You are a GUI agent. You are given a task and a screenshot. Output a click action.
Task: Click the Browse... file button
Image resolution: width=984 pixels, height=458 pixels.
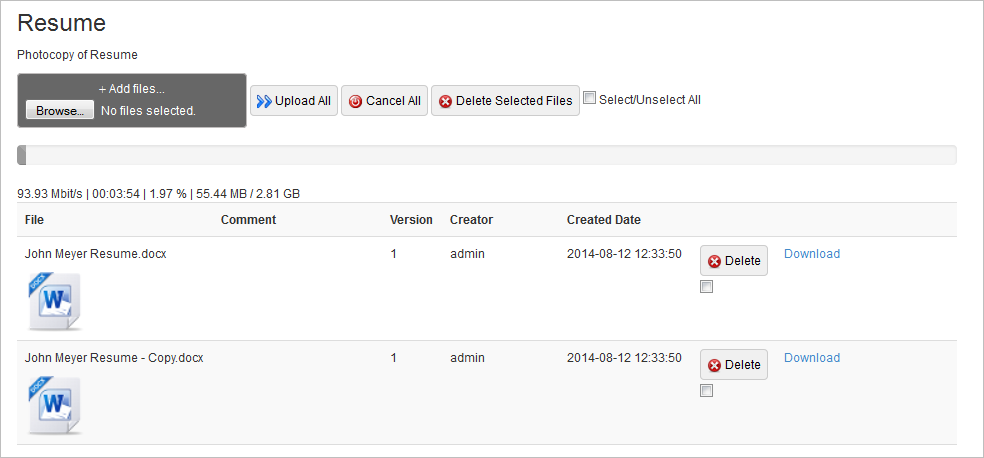(x=60, y=111)
